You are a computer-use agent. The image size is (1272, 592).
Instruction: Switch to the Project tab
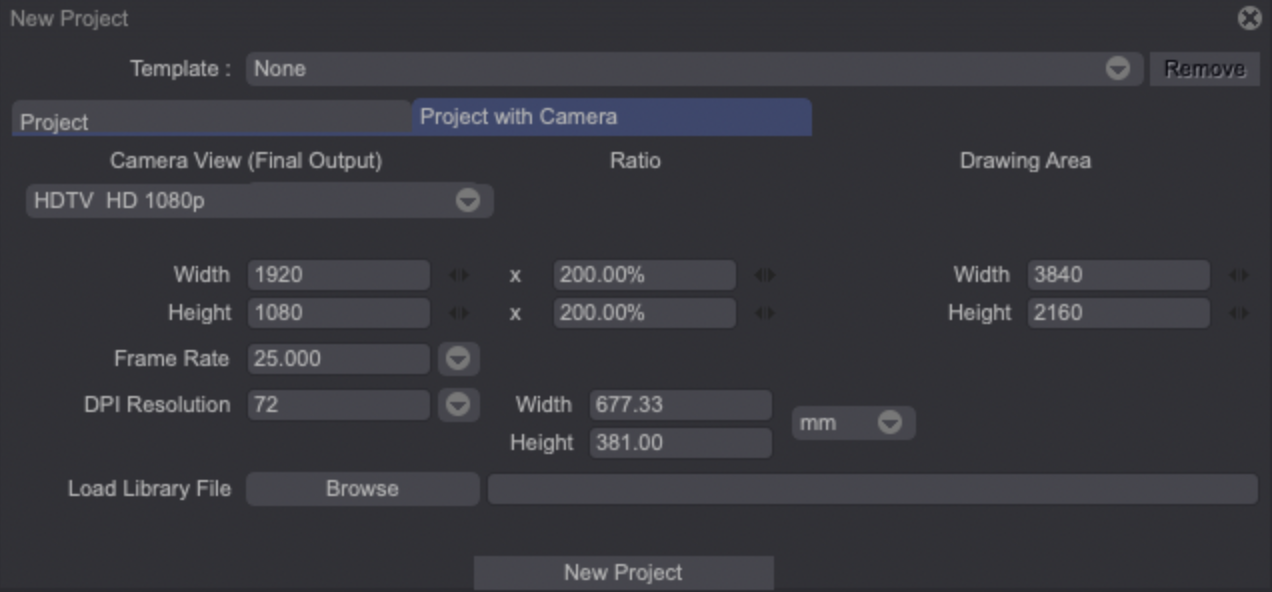(211, 122)
